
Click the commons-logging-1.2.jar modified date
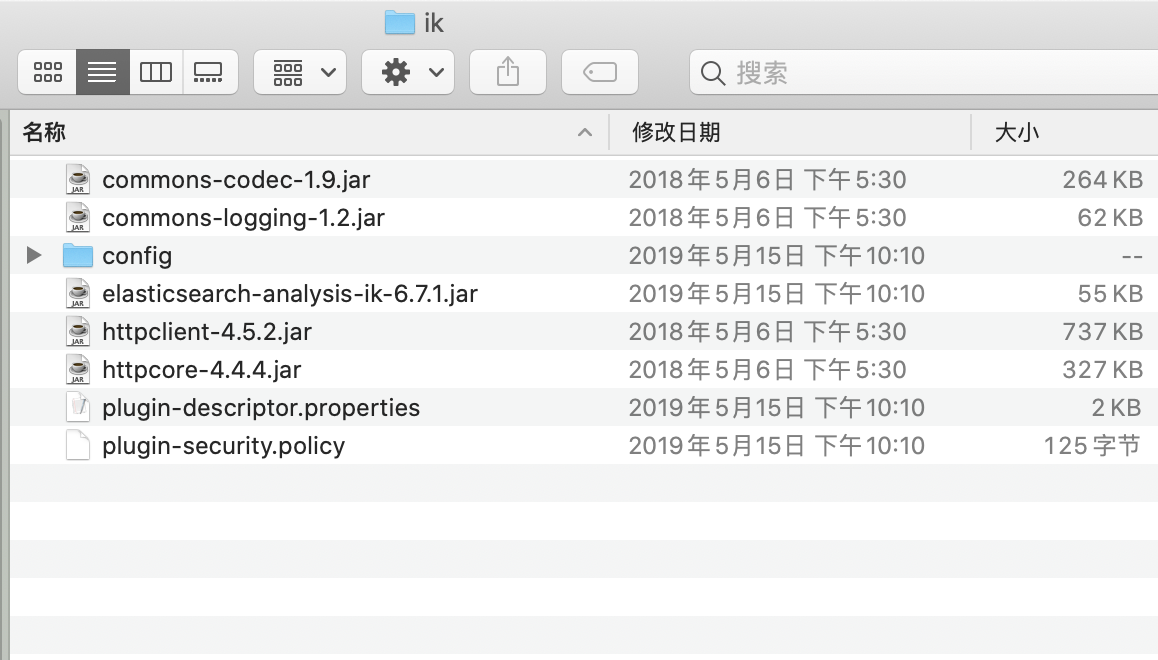click(x=767, y=218)
